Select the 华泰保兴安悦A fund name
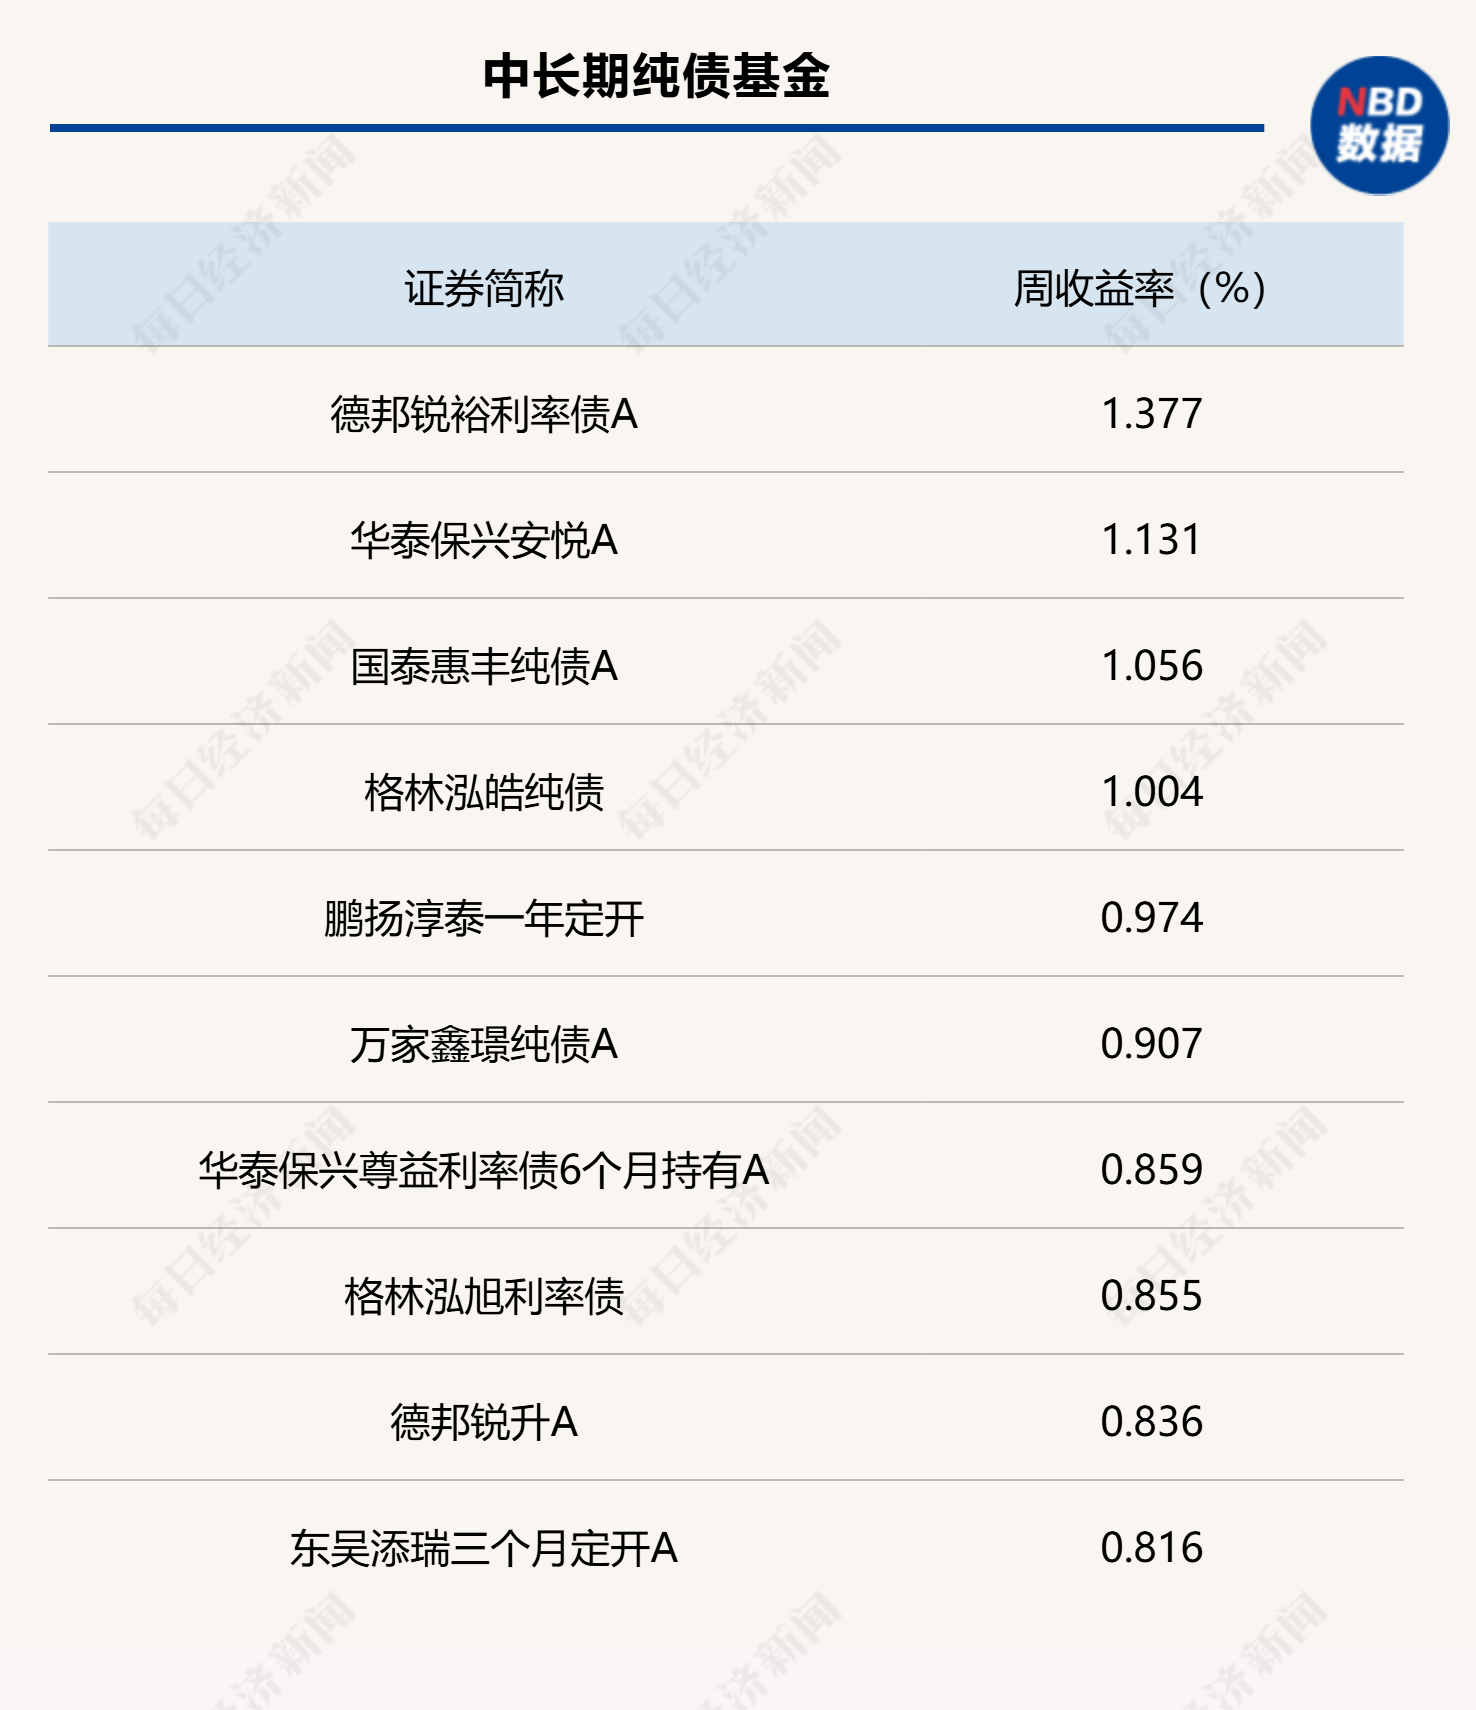 click(484, 540)
